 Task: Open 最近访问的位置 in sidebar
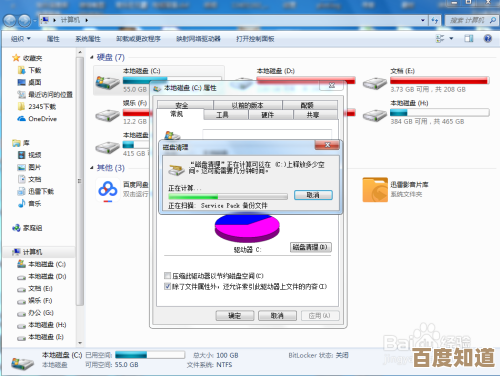pyautogui.click(x=50, y=95)
